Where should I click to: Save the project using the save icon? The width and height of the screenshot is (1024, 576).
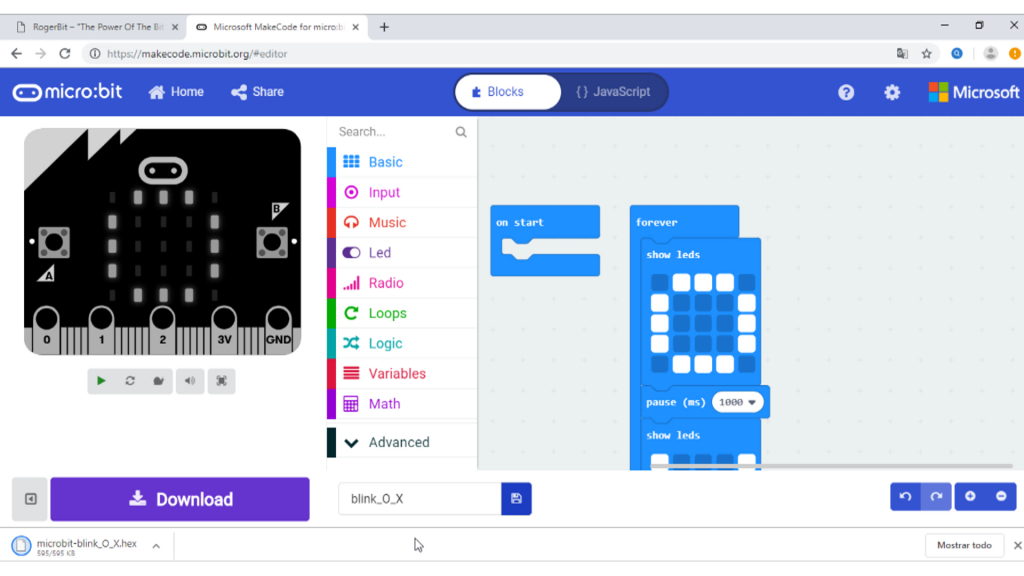[516, 497]
